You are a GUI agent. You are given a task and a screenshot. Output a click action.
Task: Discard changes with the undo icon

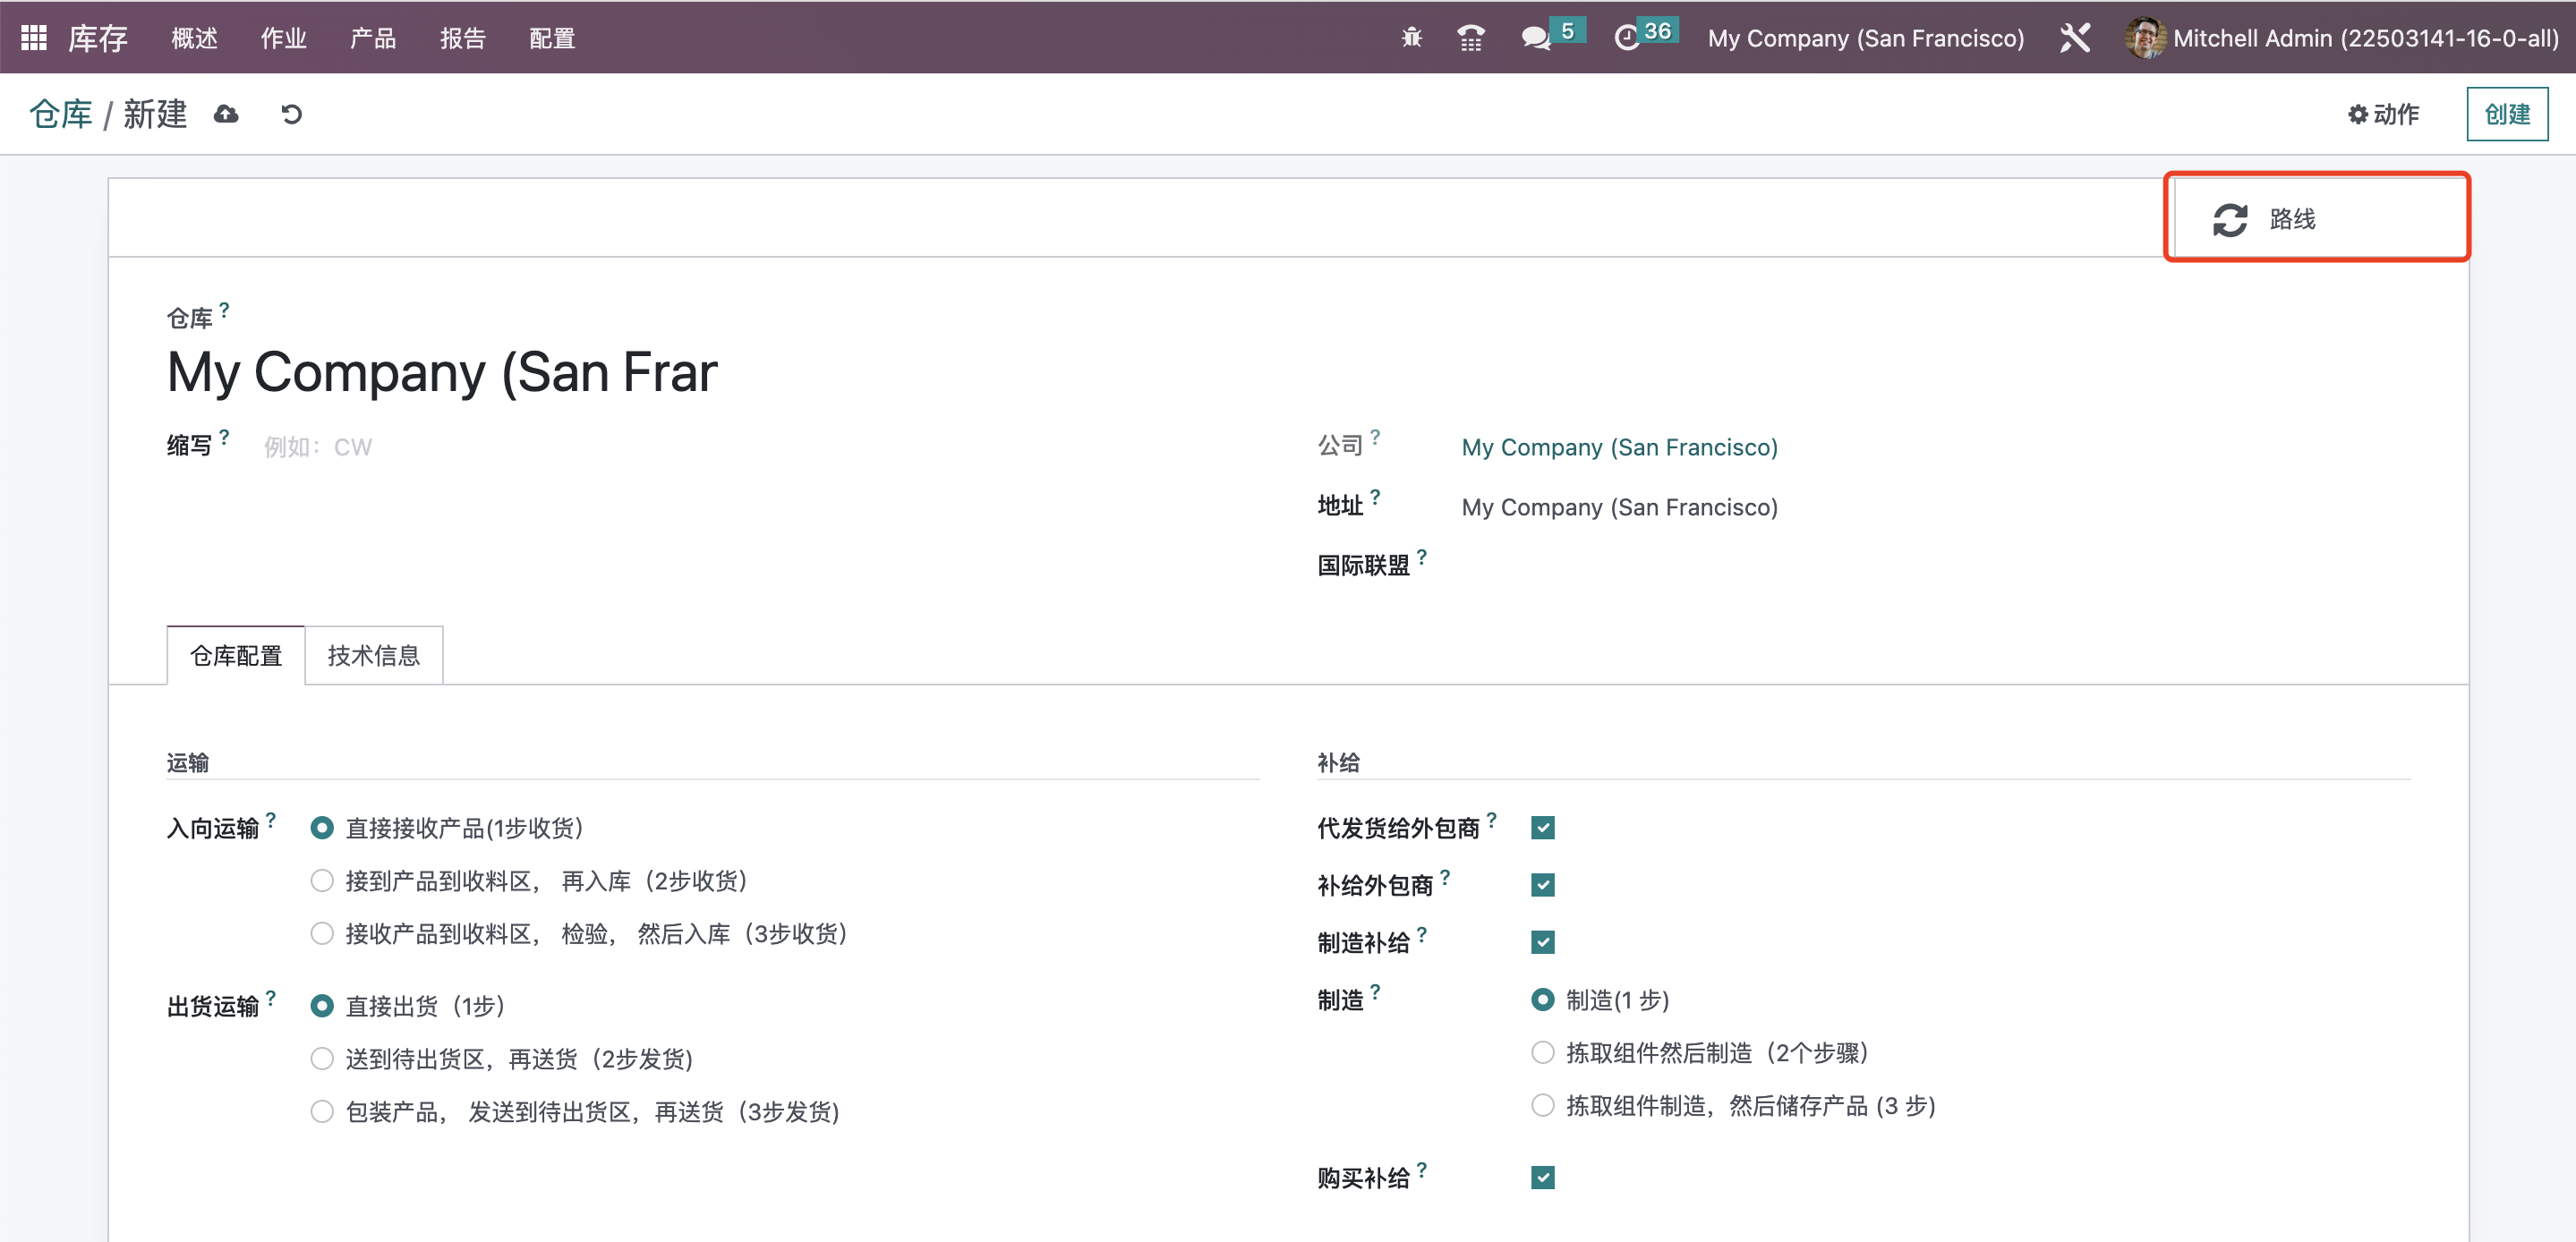[291, 114]
